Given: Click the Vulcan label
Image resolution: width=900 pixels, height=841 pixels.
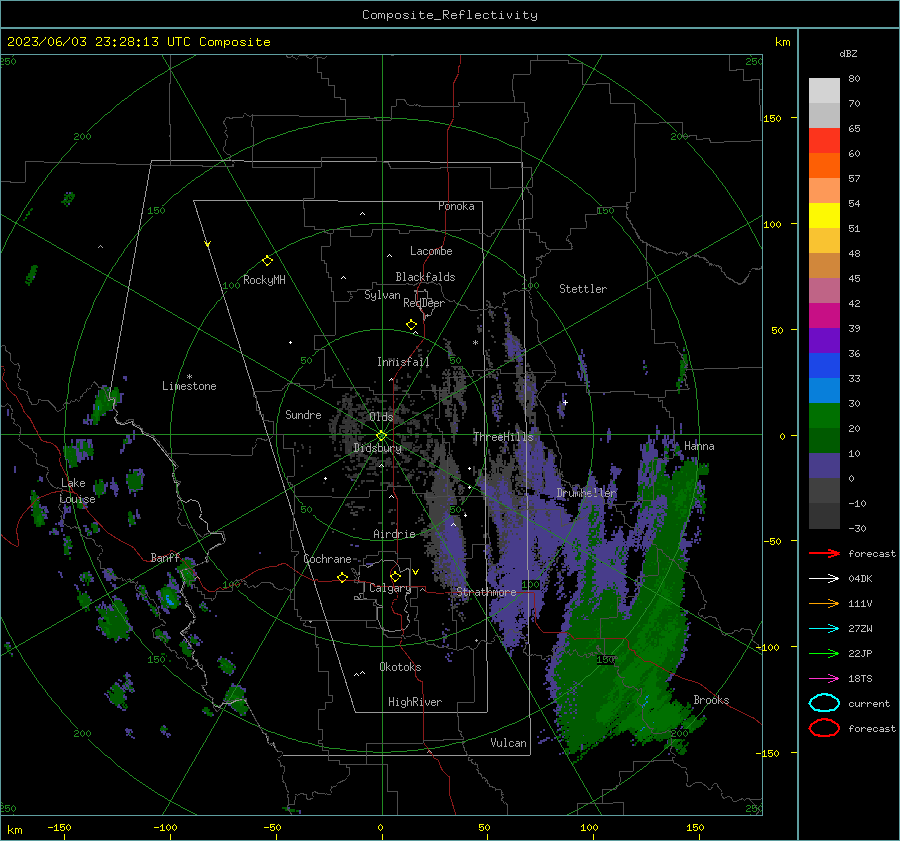Looking at the screenshot, I should coord(509,743).
